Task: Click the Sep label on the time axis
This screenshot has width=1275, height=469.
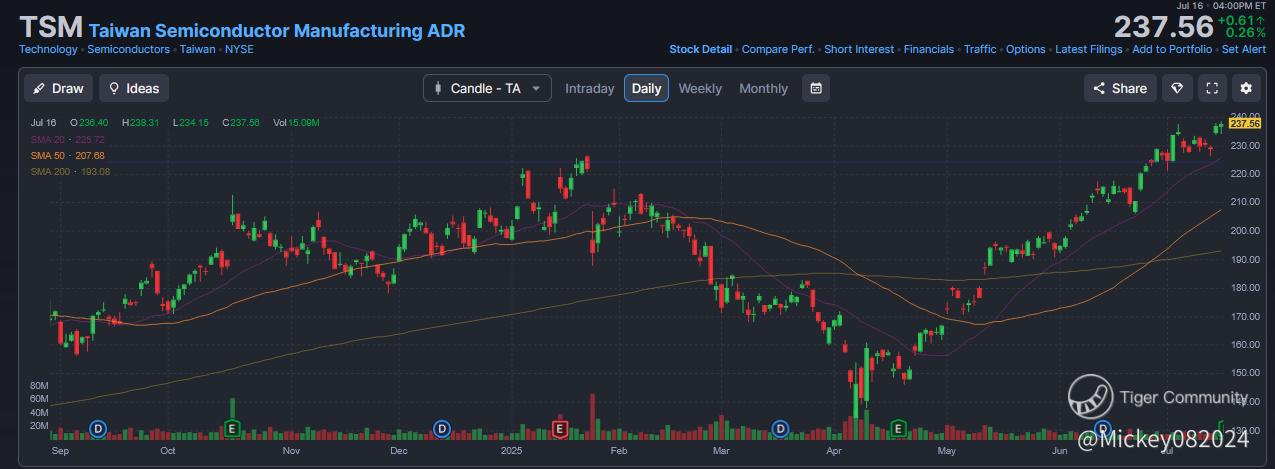Action: (x=61, y=451)
